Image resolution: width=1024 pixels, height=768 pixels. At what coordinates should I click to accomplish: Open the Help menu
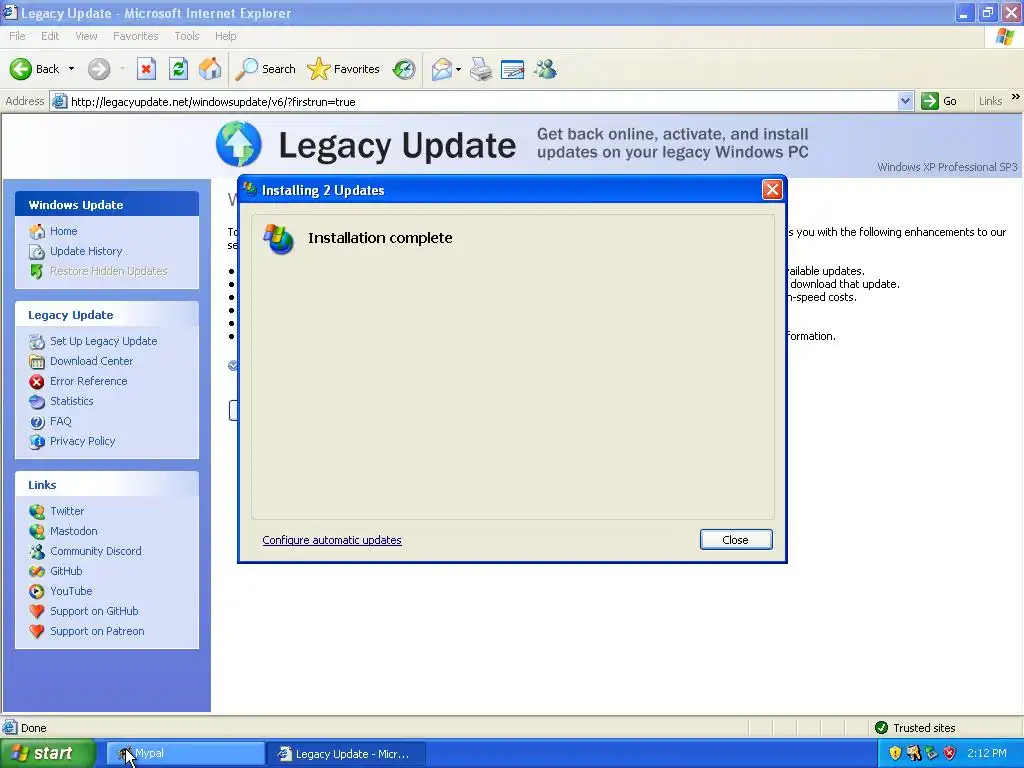click(x=225, y=36)
